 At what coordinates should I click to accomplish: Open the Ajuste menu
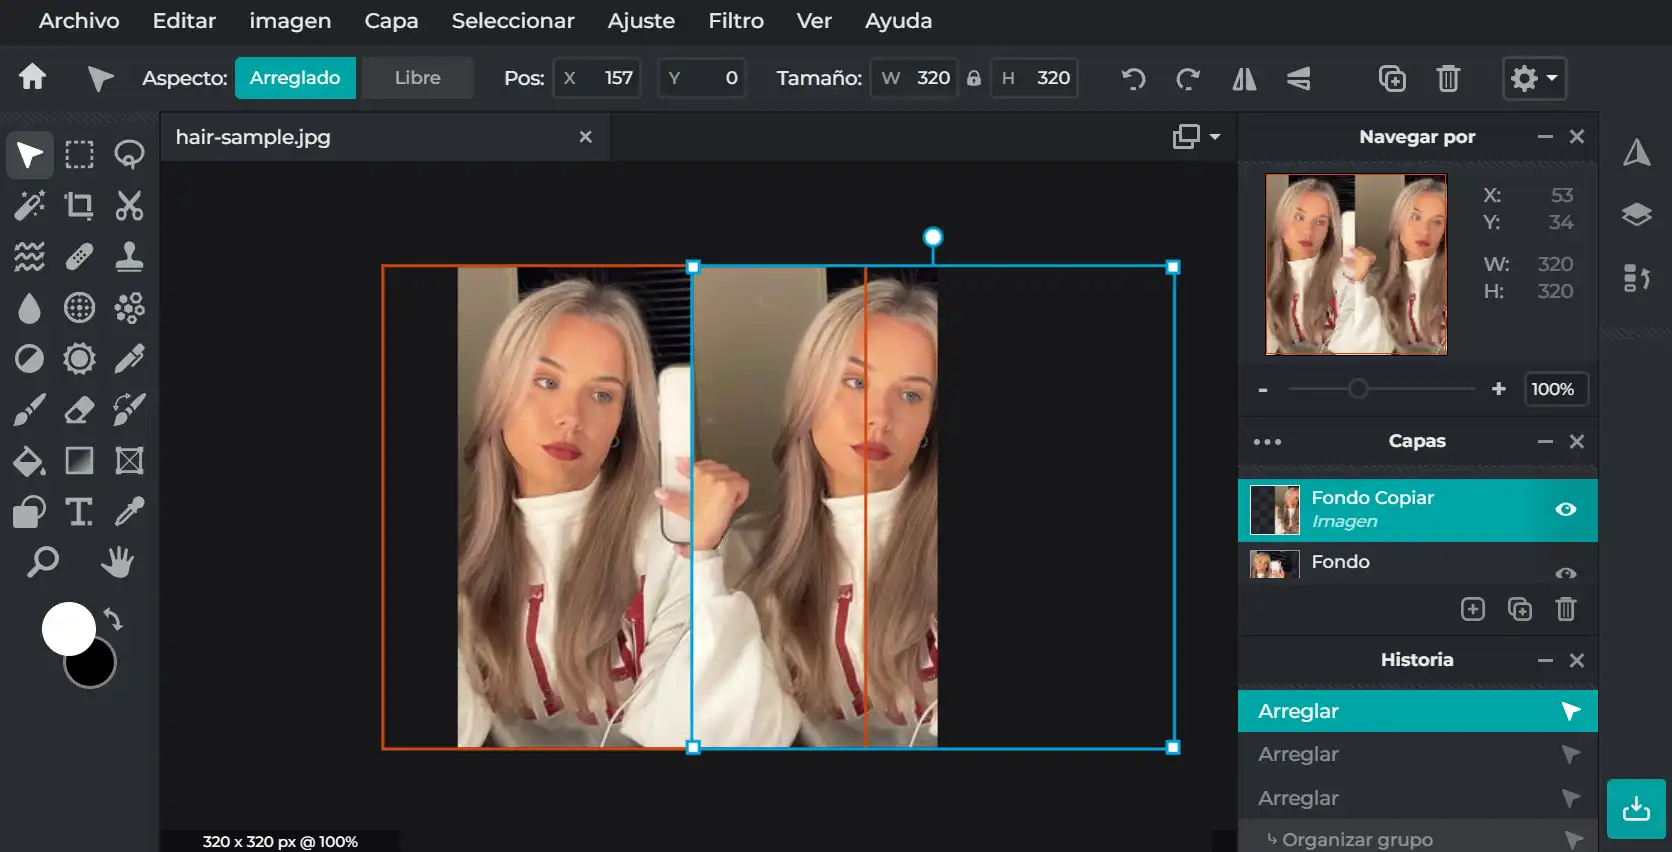point(641,21)
